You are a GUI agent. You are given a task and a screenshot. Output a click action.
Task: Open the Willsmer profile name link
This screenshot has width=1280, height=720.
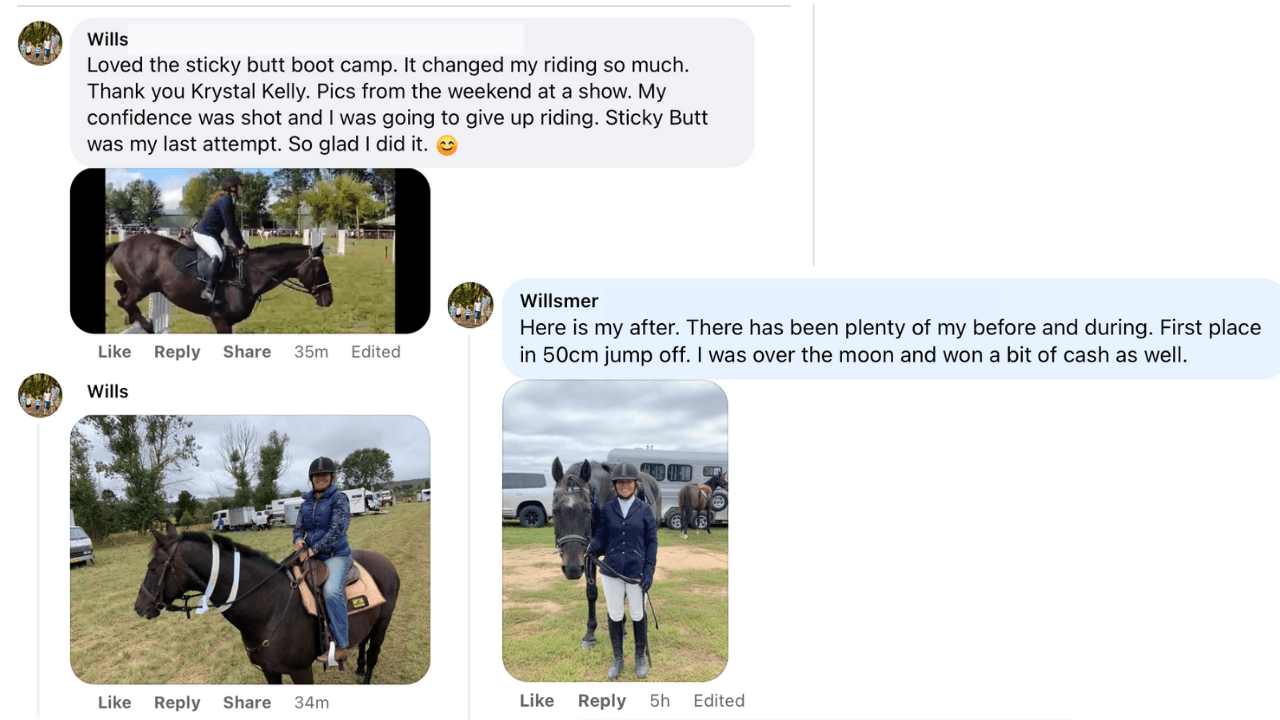click(559, 301)
